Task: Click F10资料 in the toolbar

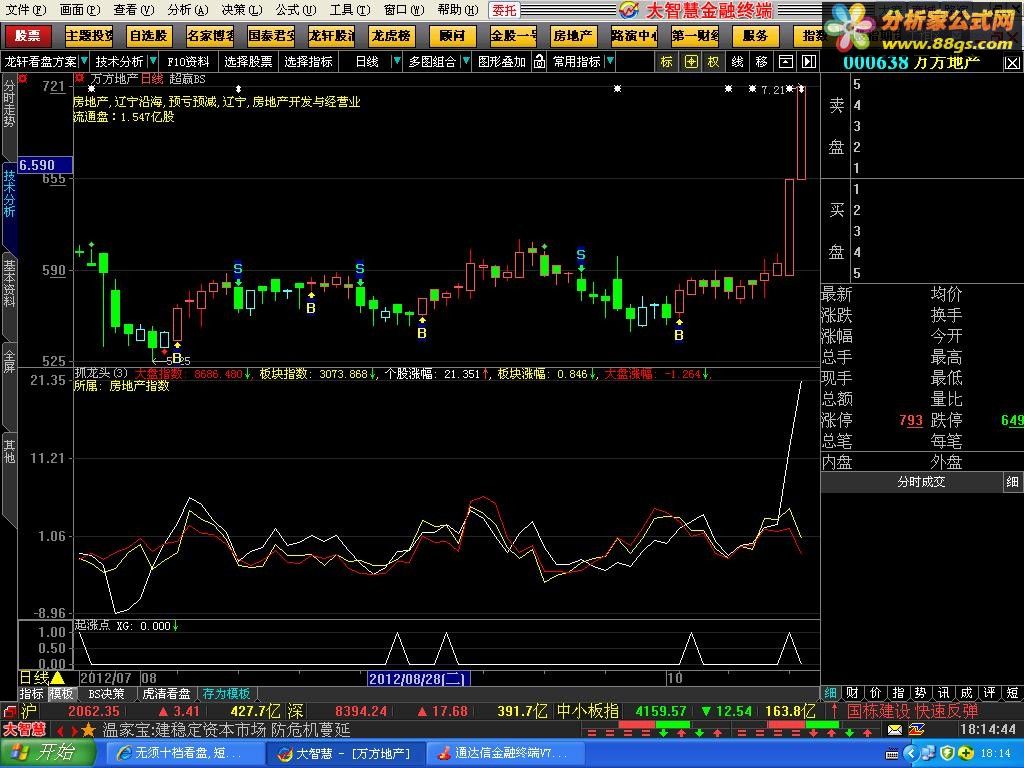Action: pyautogui.click(x=188, y=61)
